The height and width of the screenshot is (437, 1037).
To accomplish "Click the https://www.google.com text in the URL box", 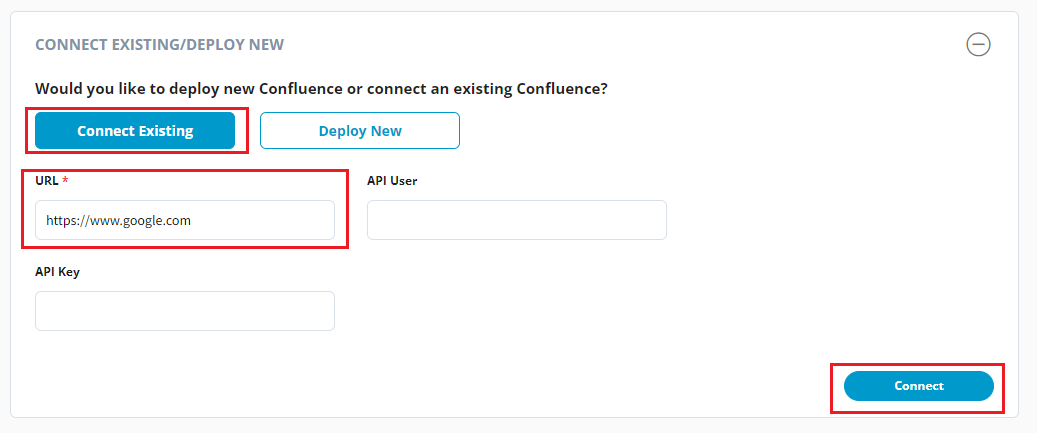I will pyautogui.click(x=118, y=221).
